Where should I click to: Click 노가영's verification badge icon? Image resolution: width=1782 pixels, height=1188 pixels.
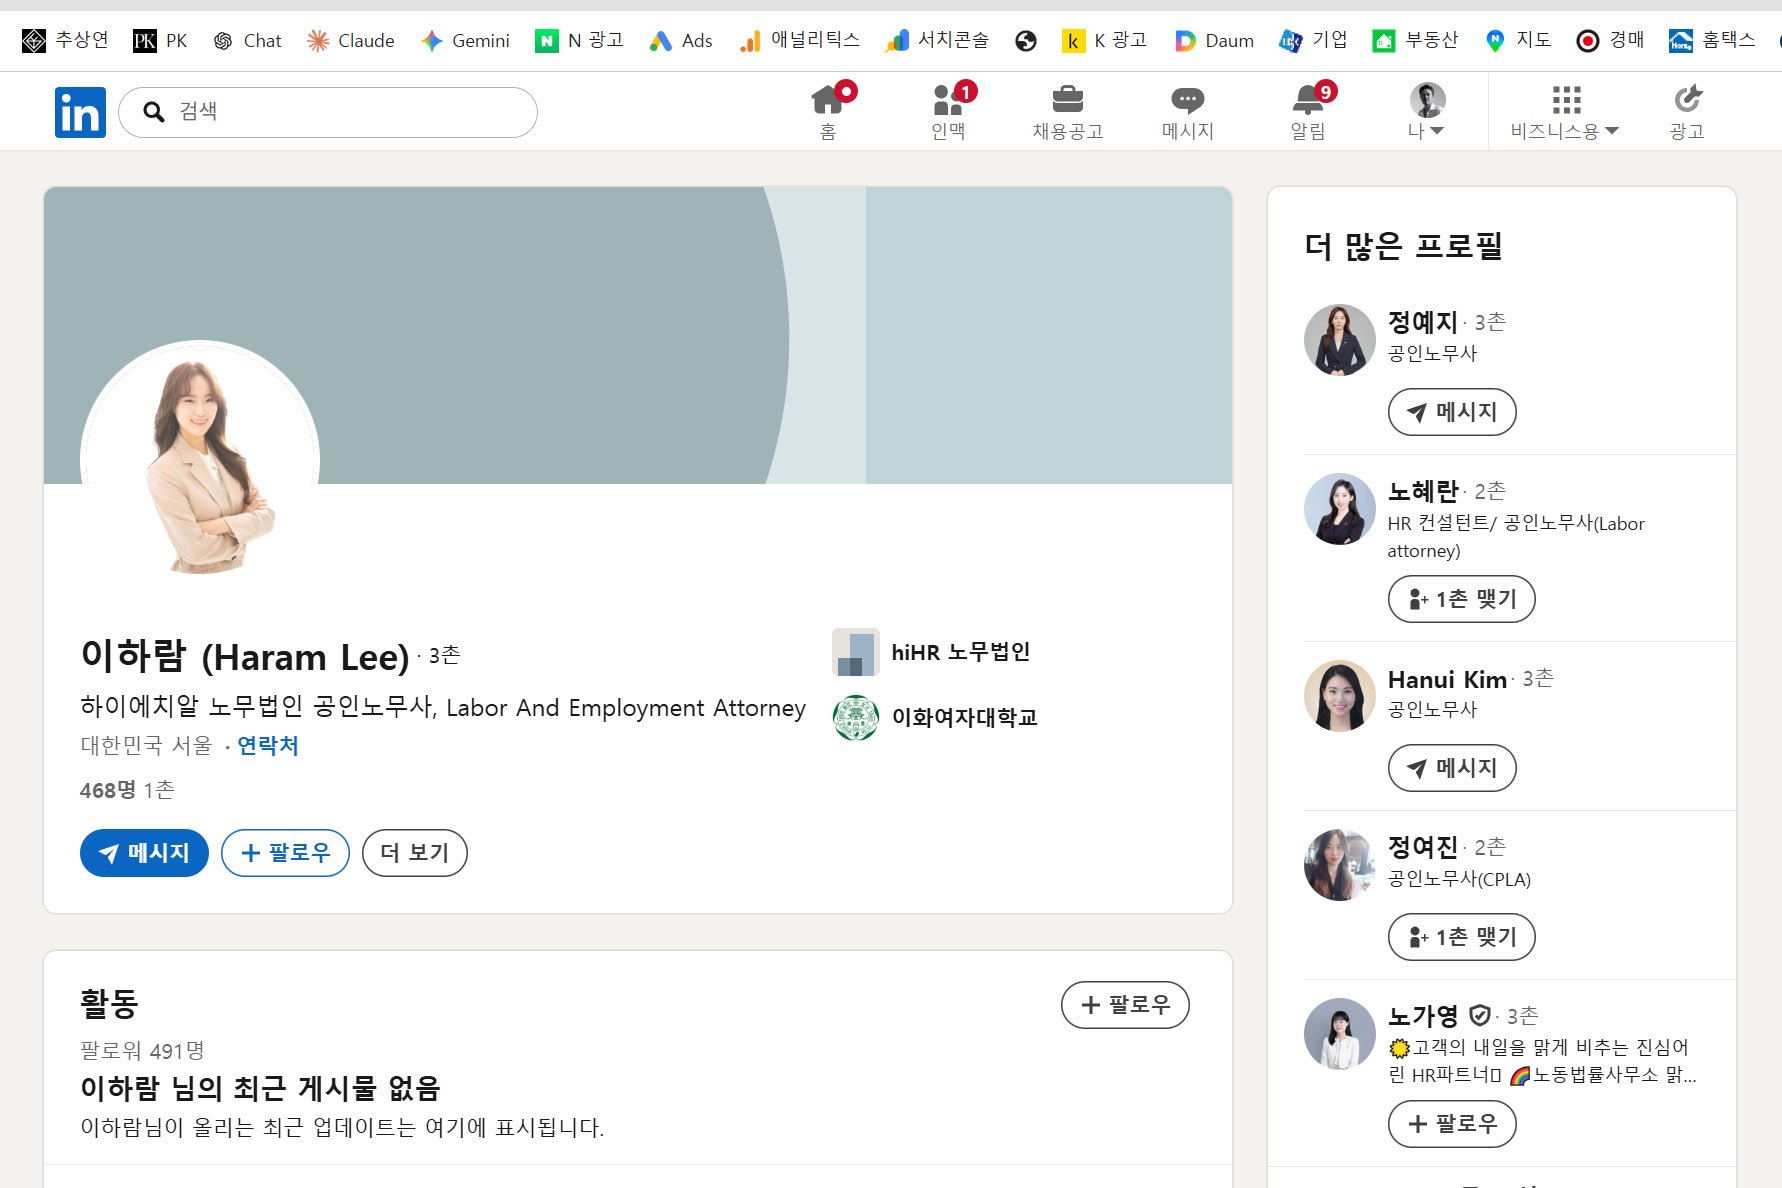[x=1480, y=1016]
